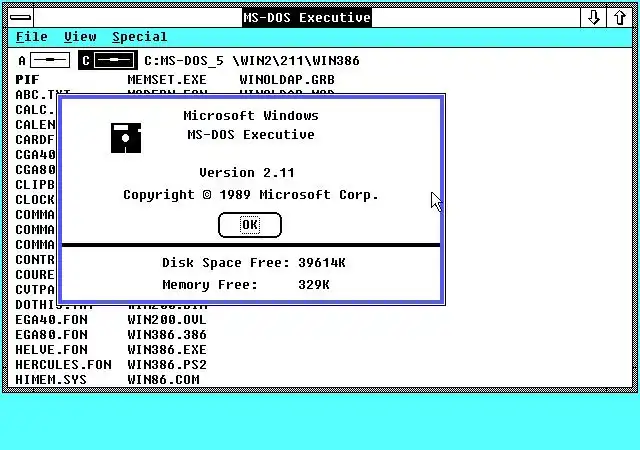Click the OK button in the dialog
Image resolution: width=640 pixels, height=450 pixels.
[250, 225]
